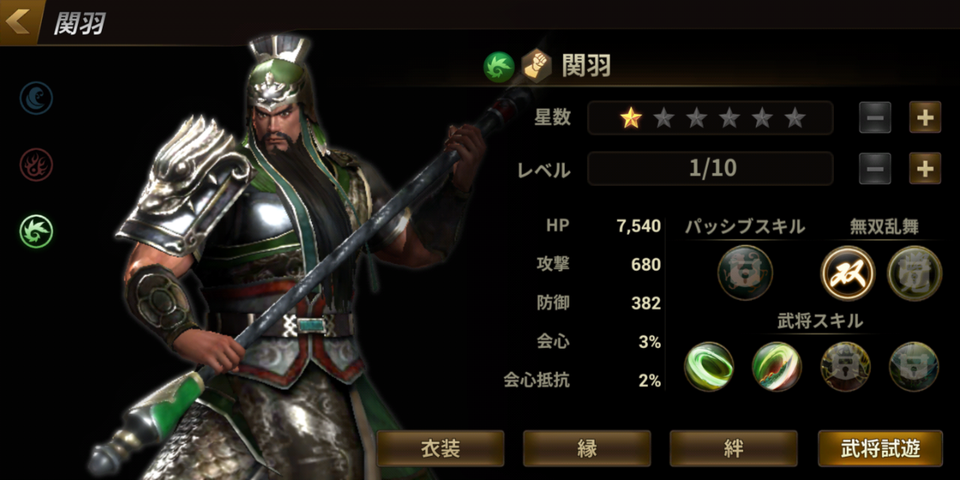Increase star count with plus button
The height and width of the screenshot is (480, 960).
coord(925,118)
